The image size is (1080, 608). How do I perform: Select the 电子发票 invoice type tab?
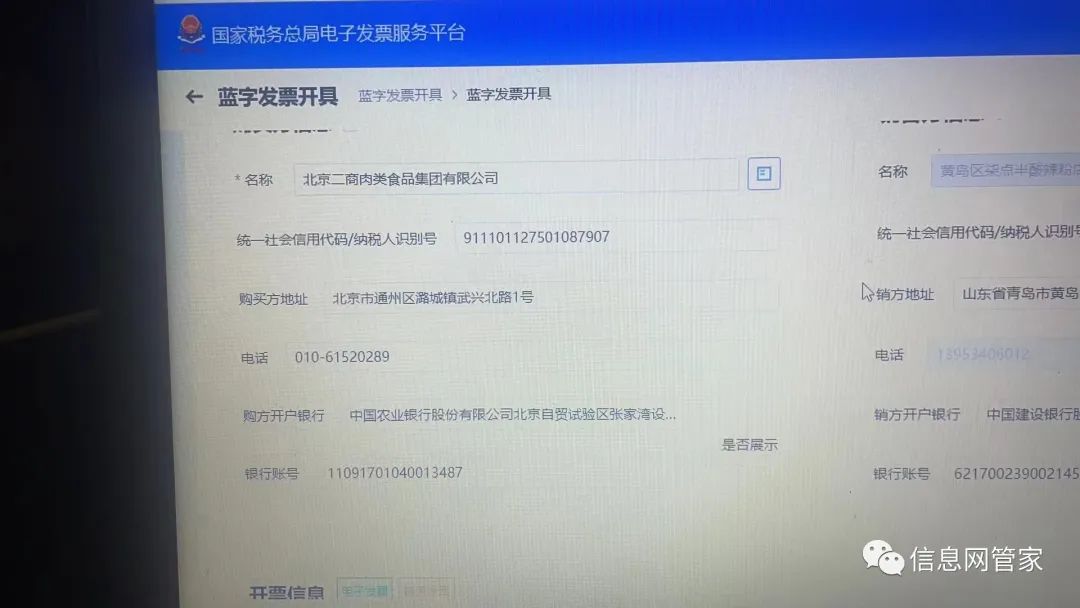click(x=365, y=590)
